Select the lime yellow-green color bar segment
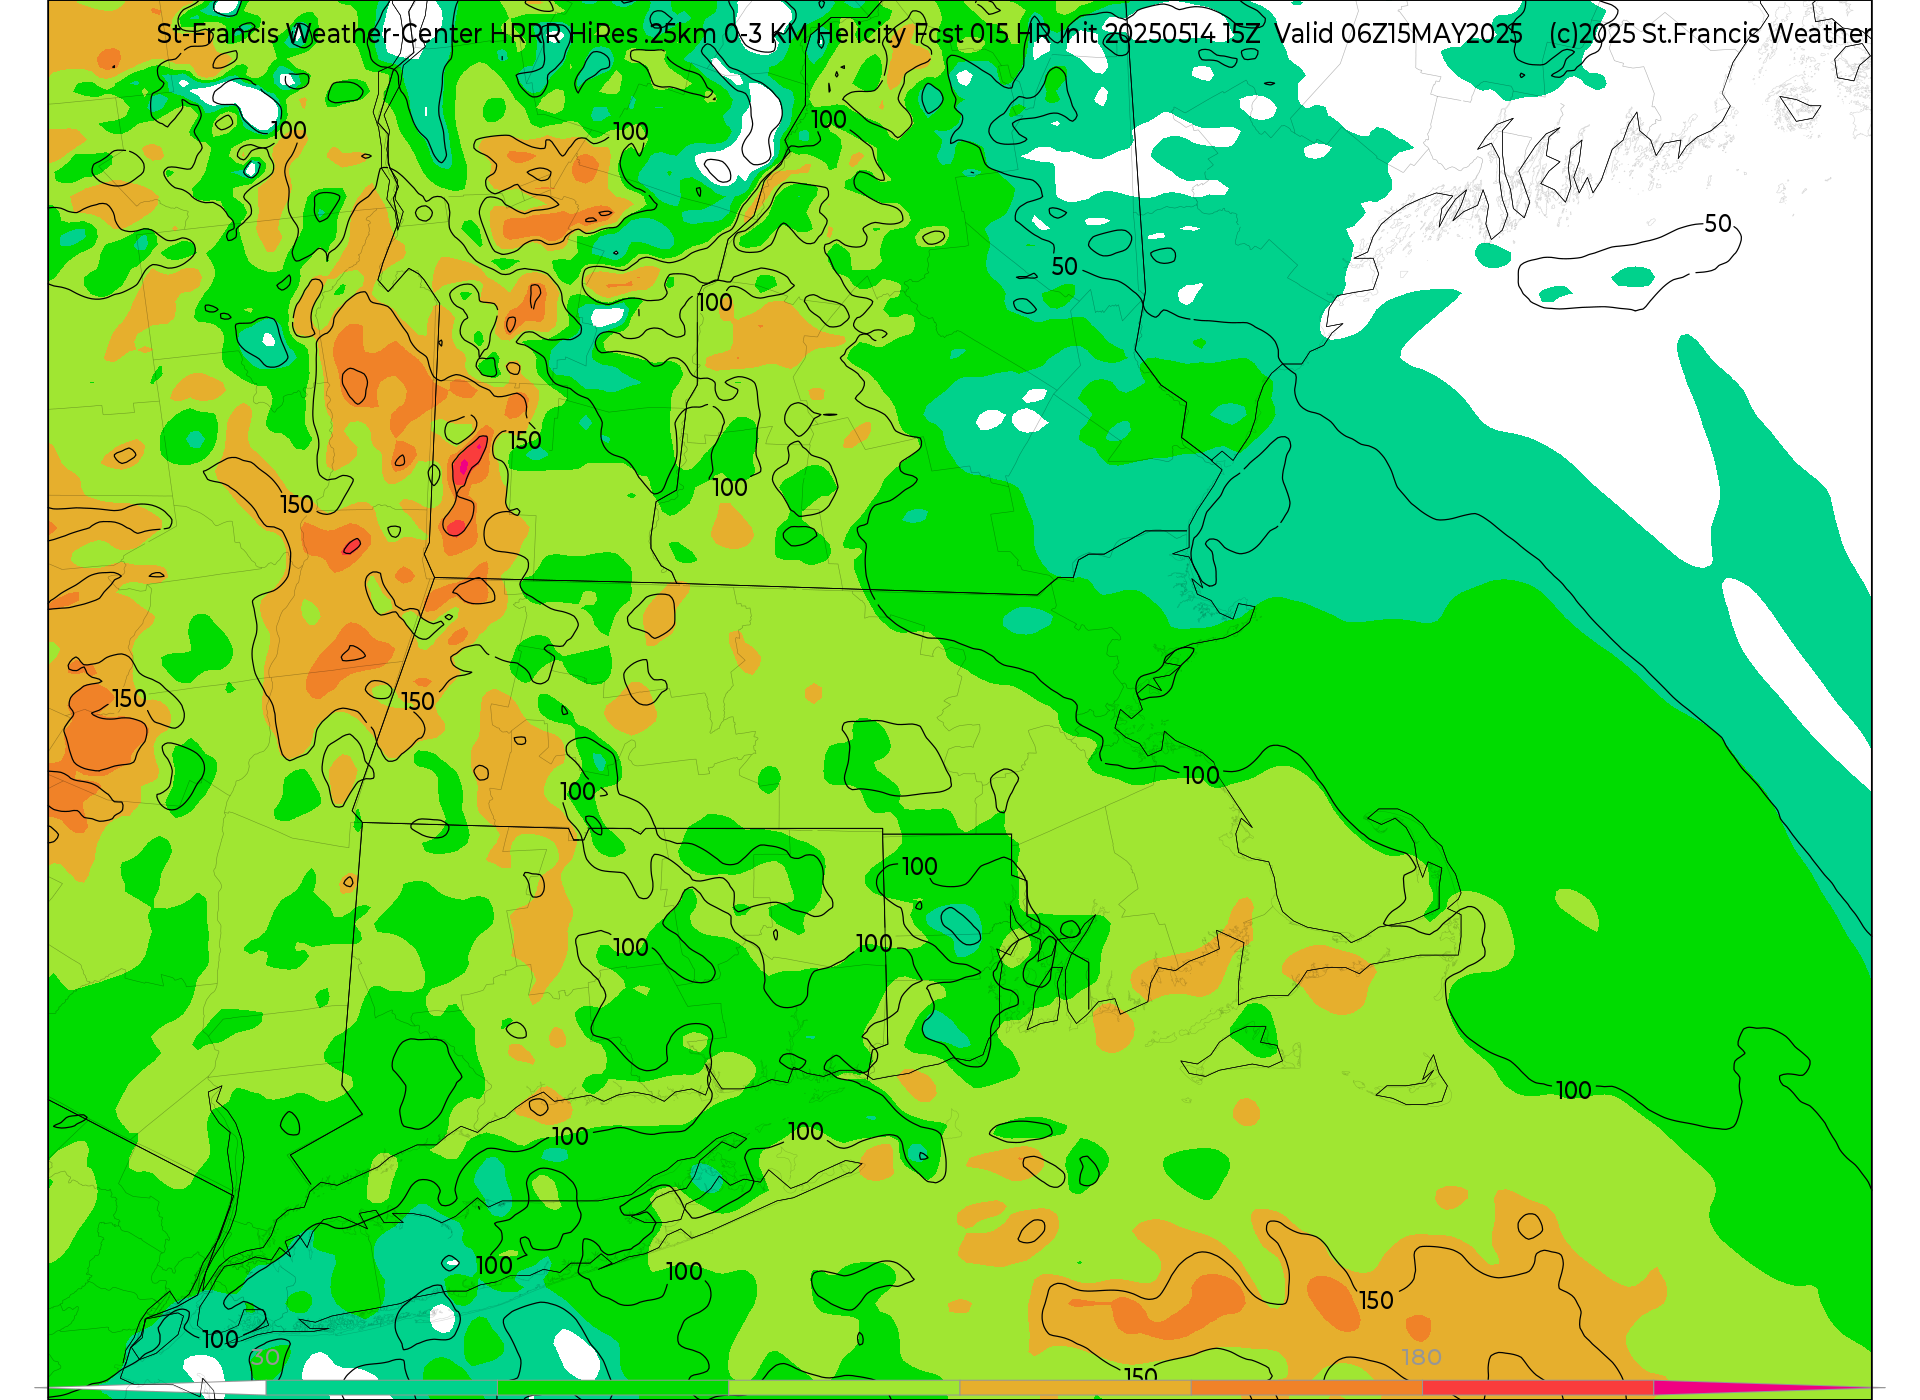 click(843, 1387)
